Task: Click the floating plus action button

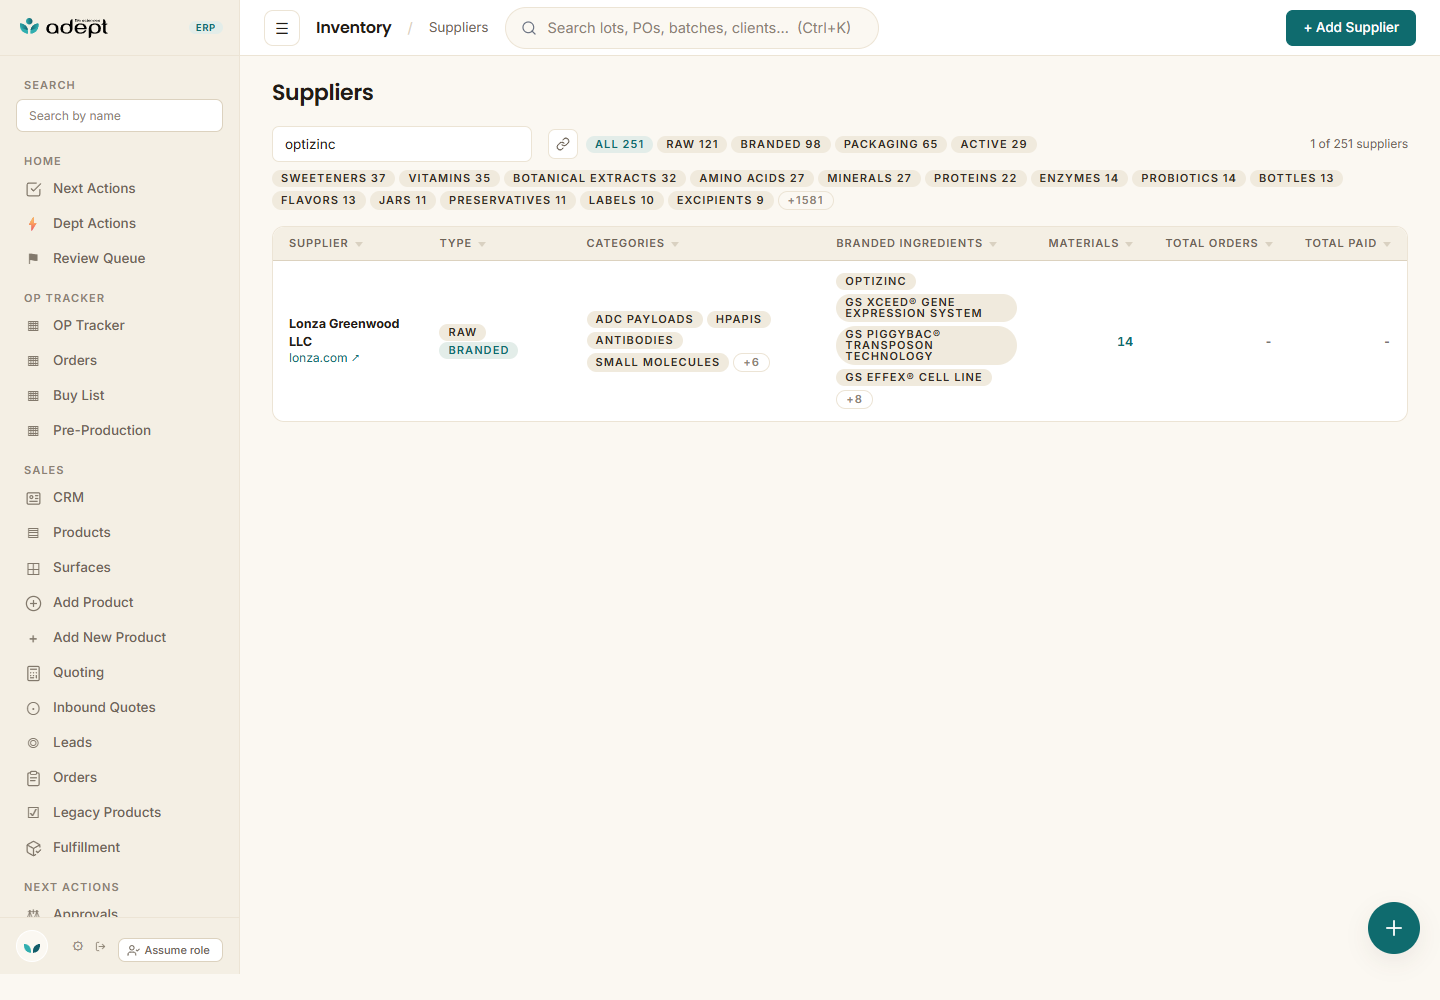Action: pos(1394,928)
